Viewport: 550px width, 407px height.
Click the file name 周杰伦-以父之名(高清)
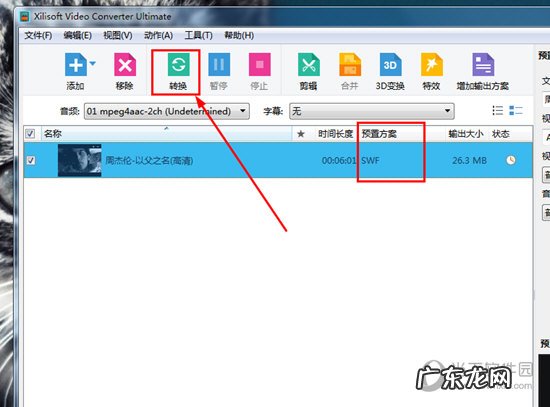click(149, 161)
